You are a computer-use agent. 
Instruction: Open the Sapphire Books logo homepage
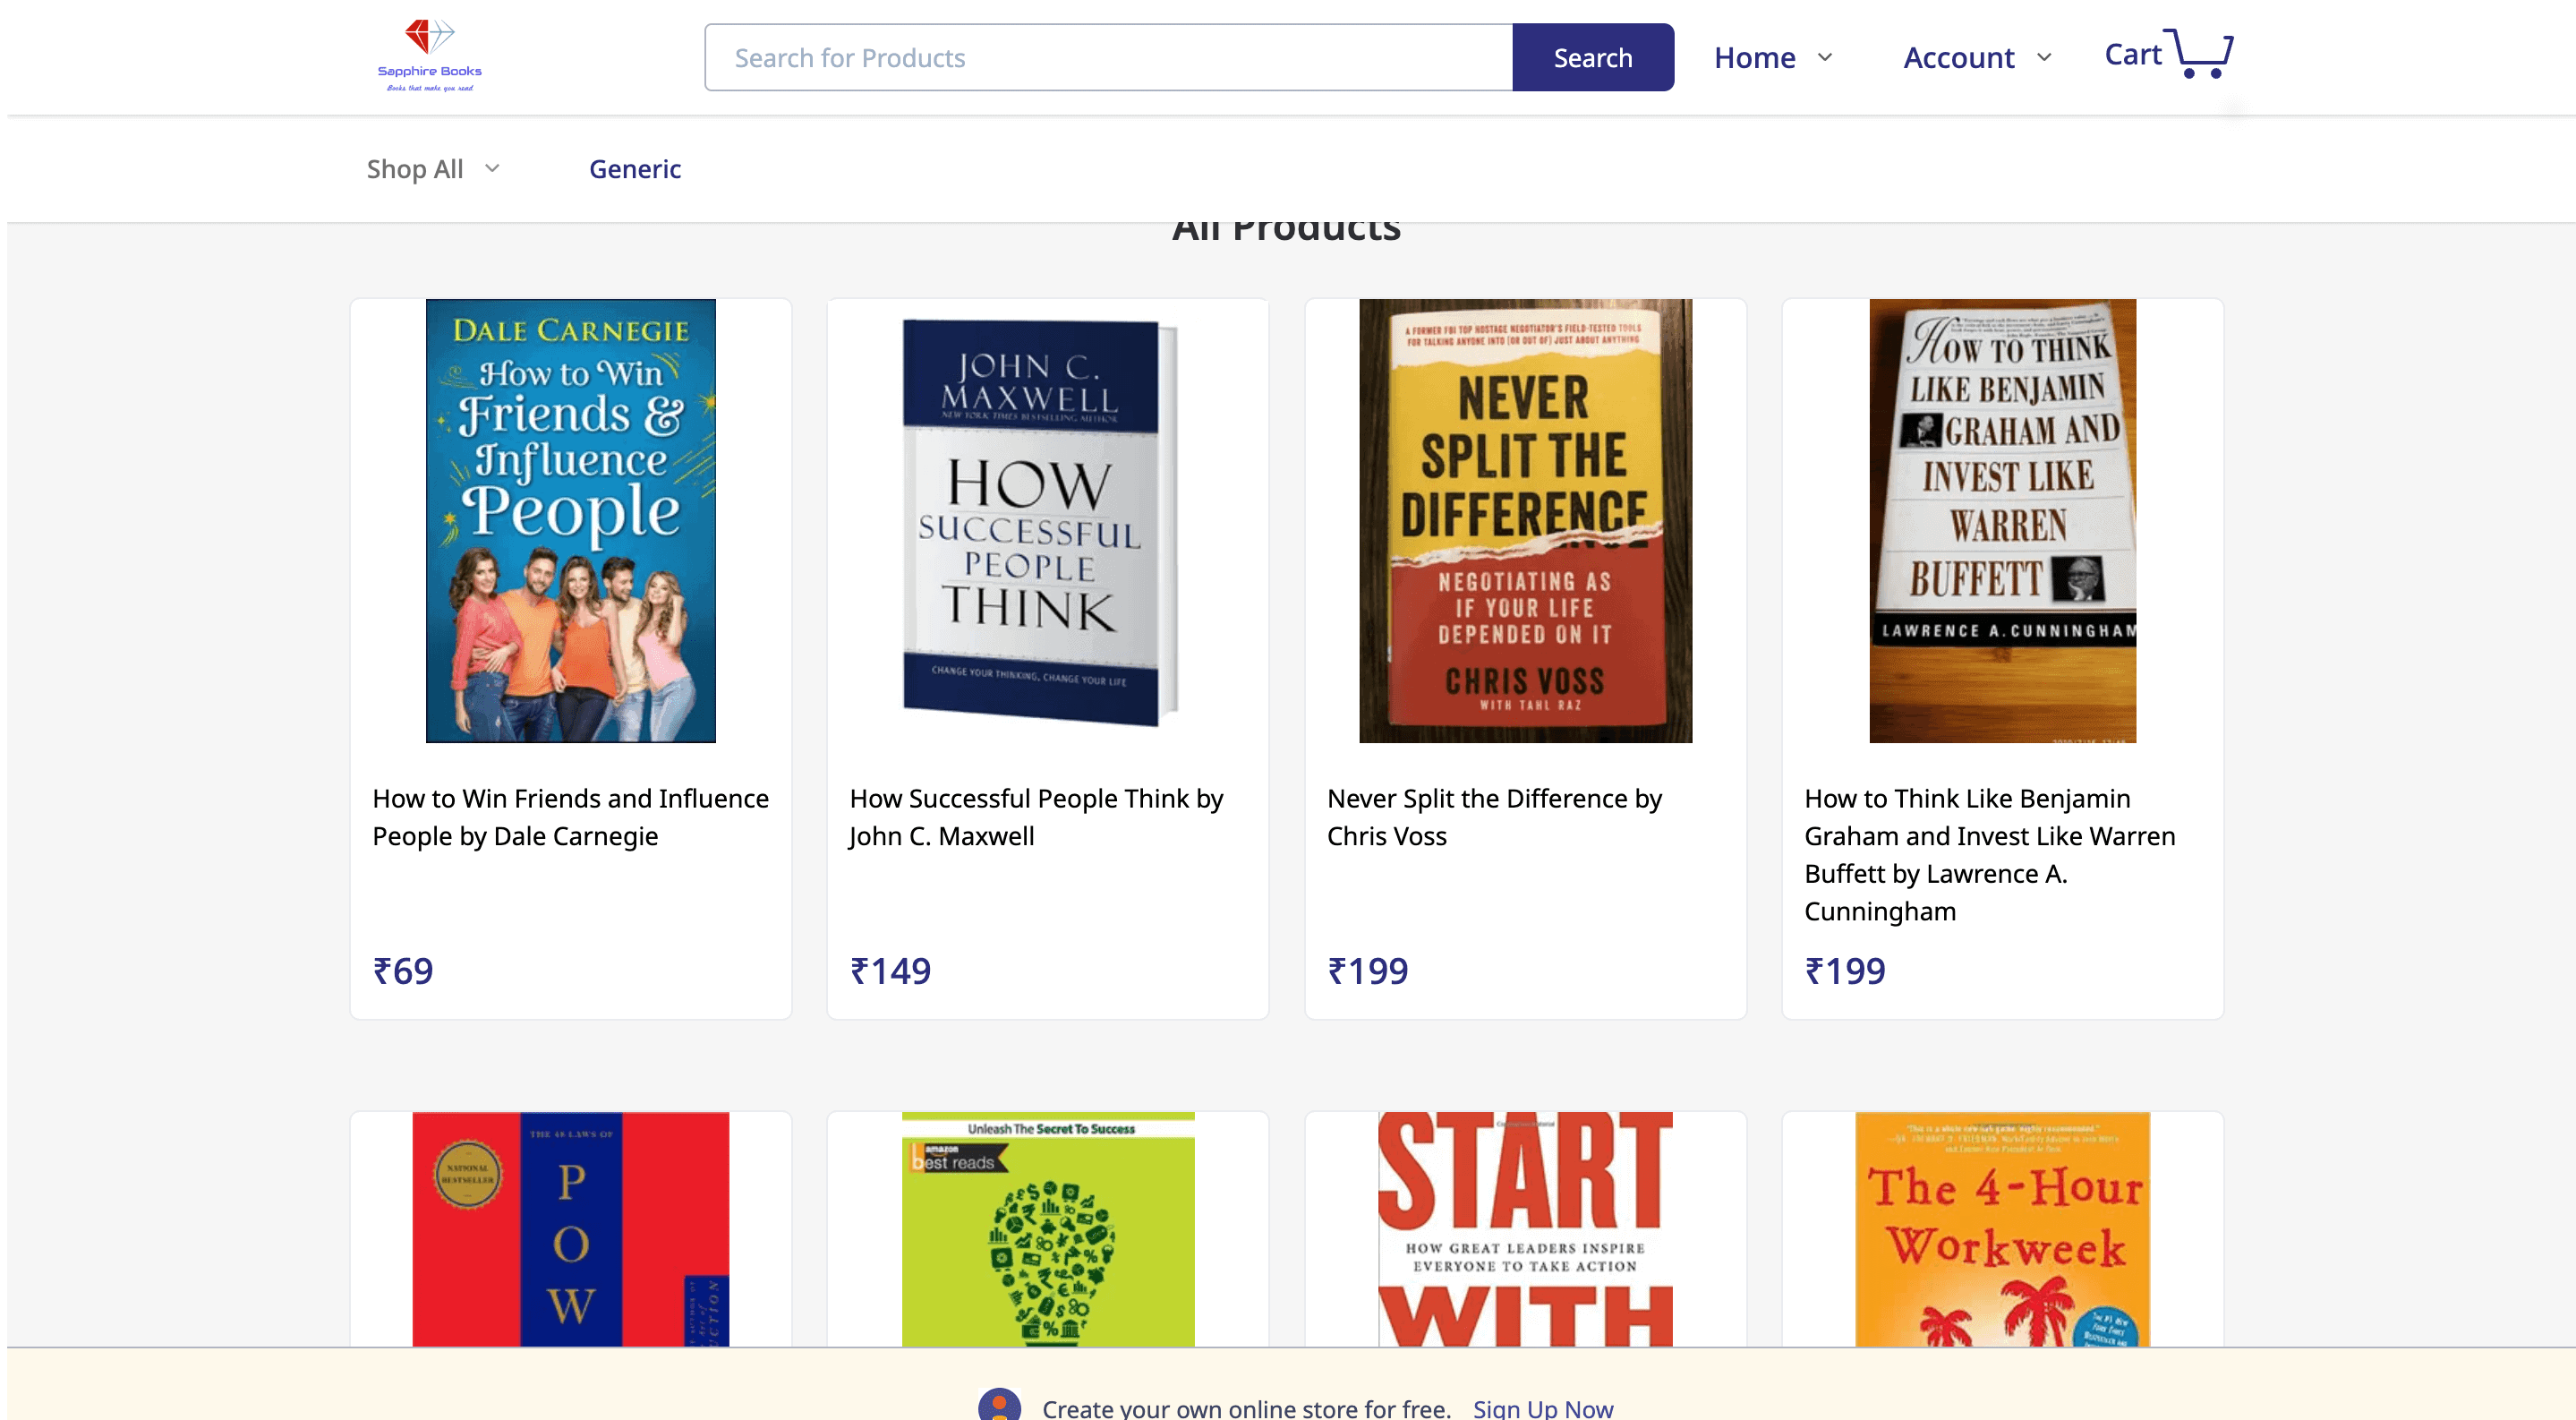(x=430, y=56)
